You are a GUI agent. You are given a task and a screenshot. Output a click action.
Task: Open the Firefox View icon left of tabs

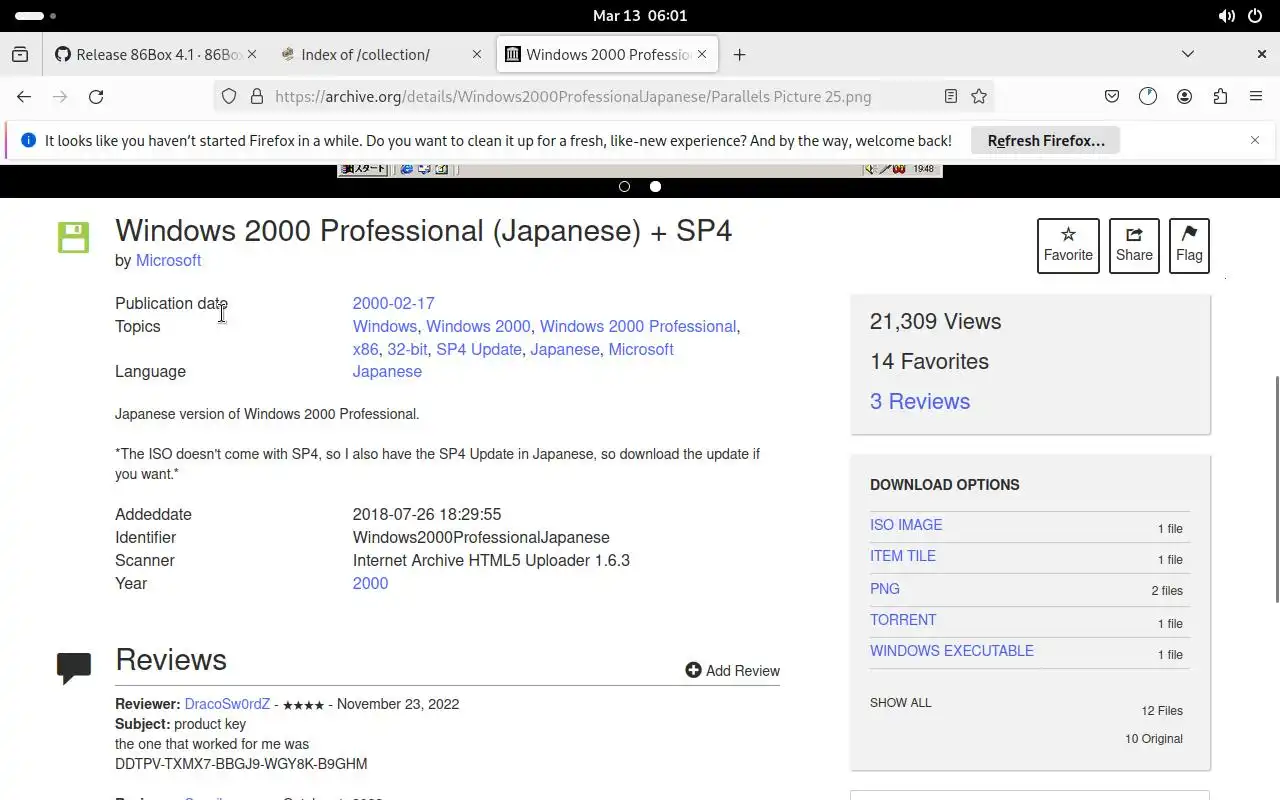pos(20,55)
